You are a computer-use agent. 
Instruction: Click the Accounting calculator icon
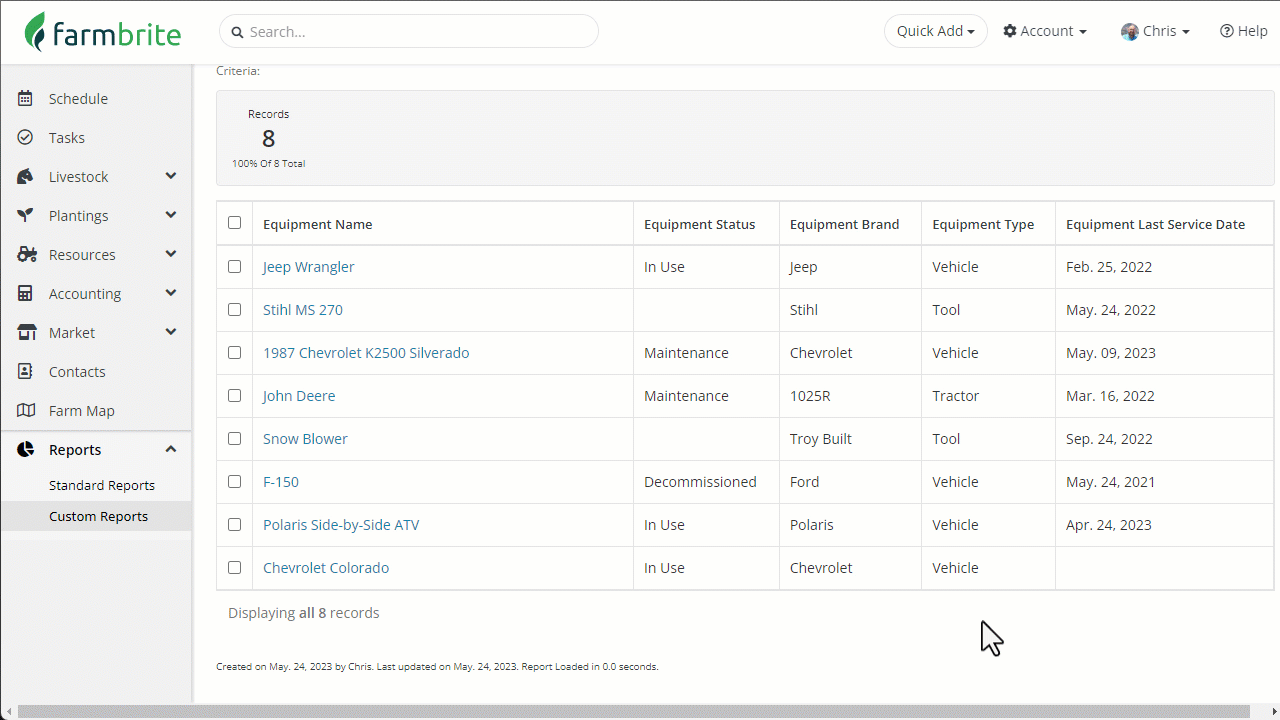(x=26, y=293)
